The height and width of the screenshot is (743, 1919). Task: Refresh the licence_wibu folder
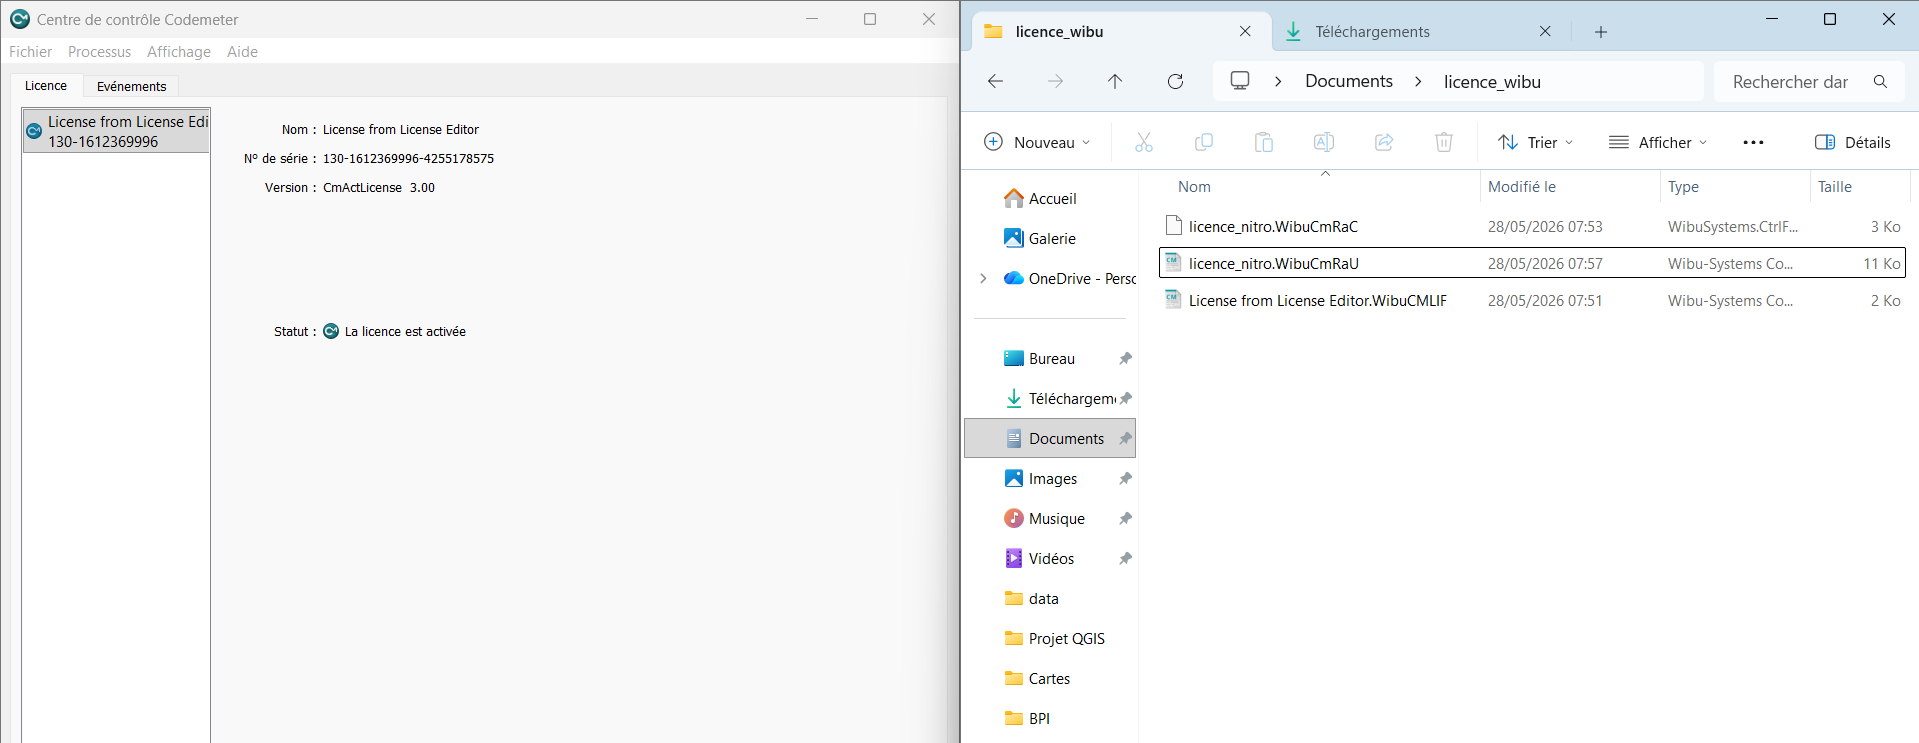tap(1175, 82)
